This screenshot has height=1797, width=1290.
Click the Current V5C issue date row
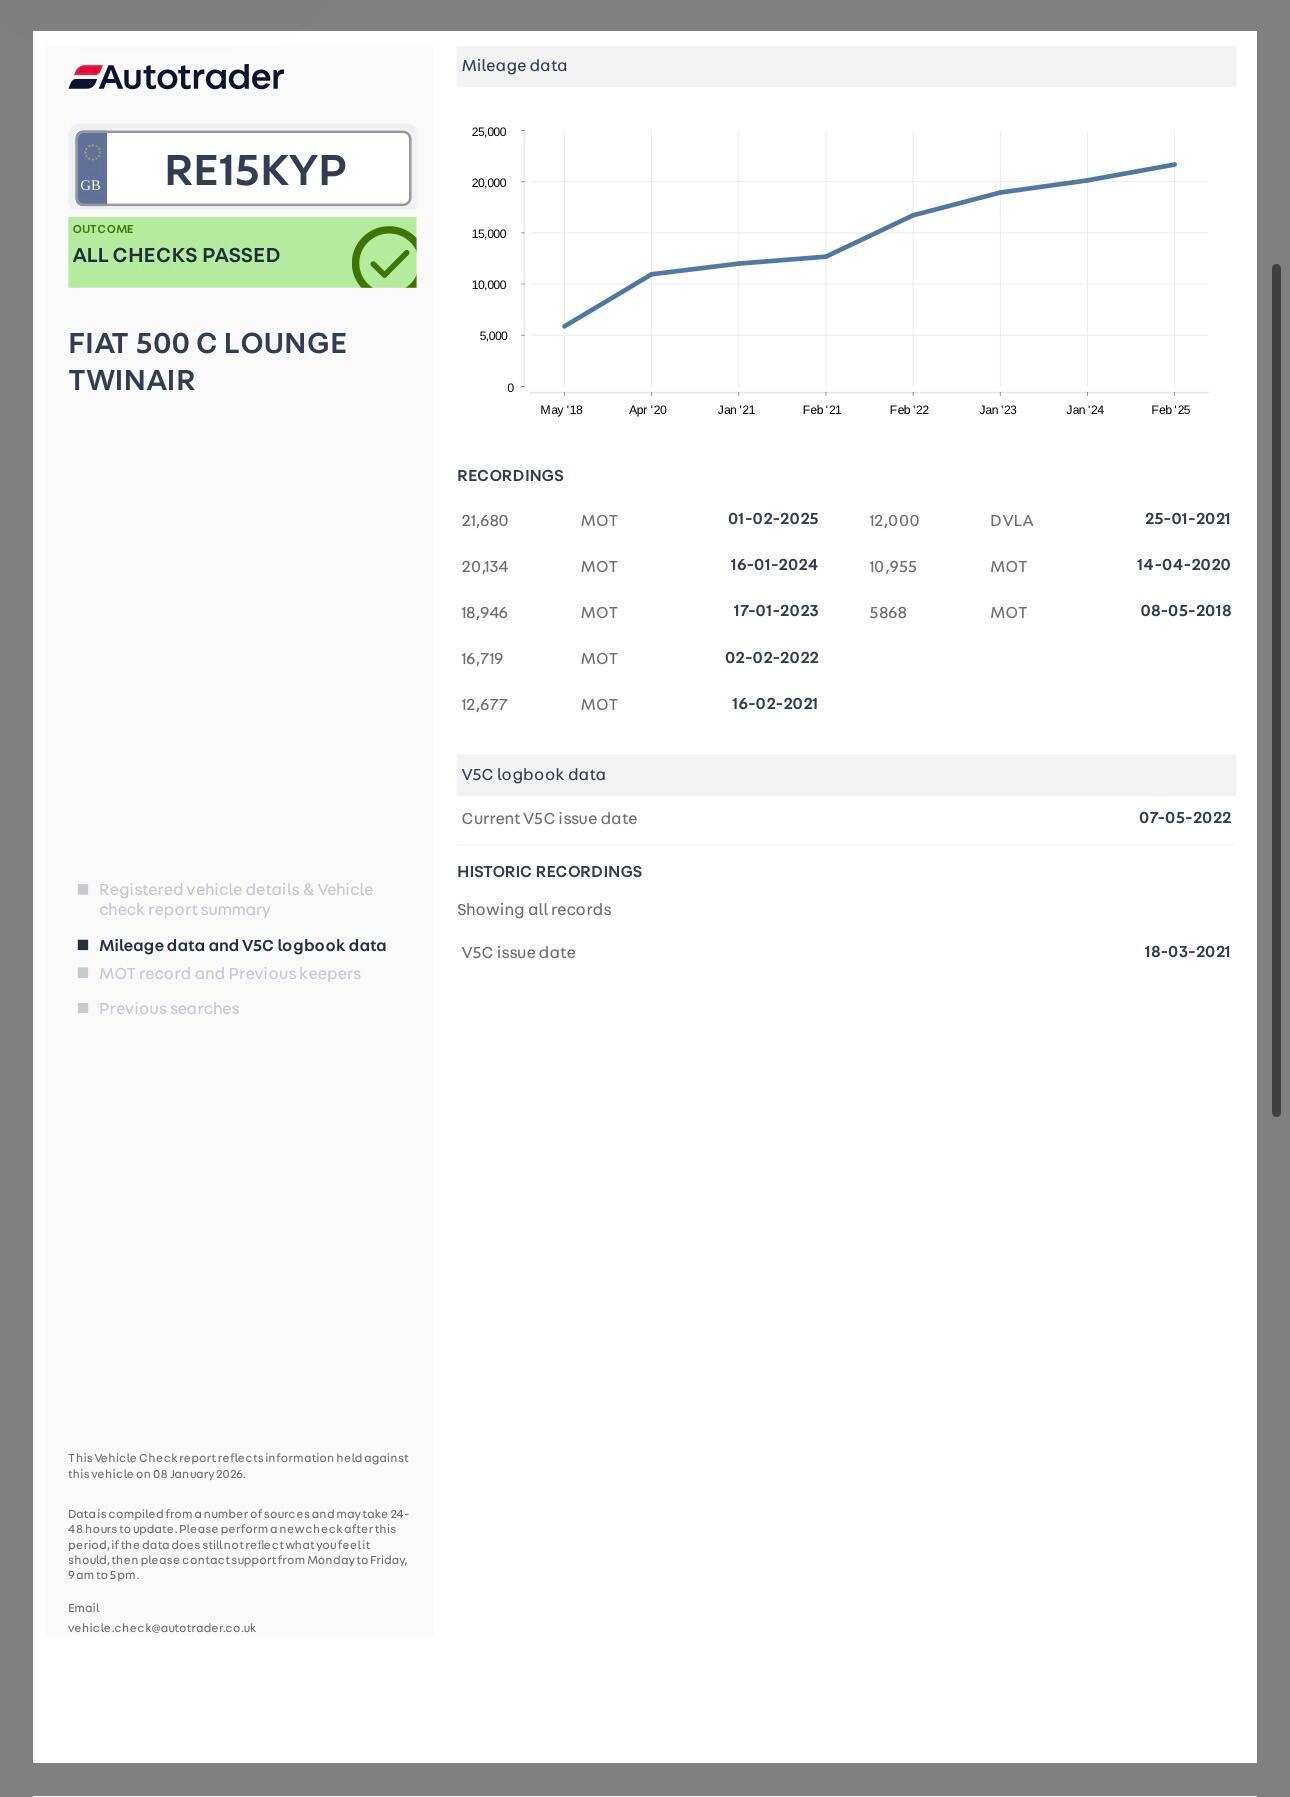pos(845,818)
